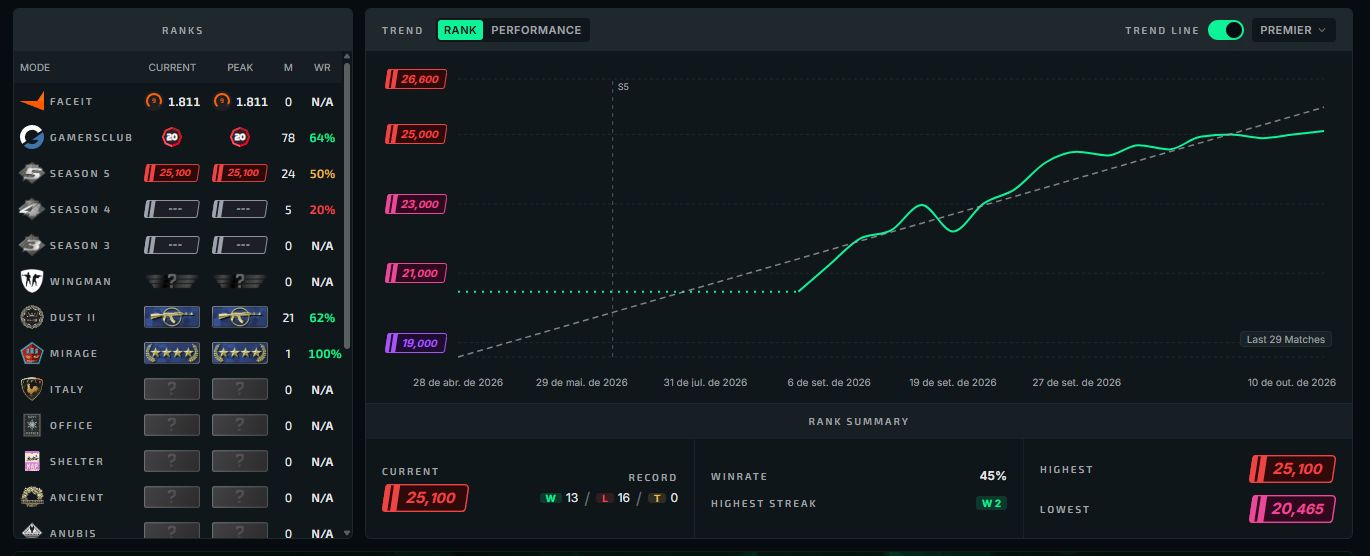Select the Office map icon
1370x556 pixels.
pos(32,425)
